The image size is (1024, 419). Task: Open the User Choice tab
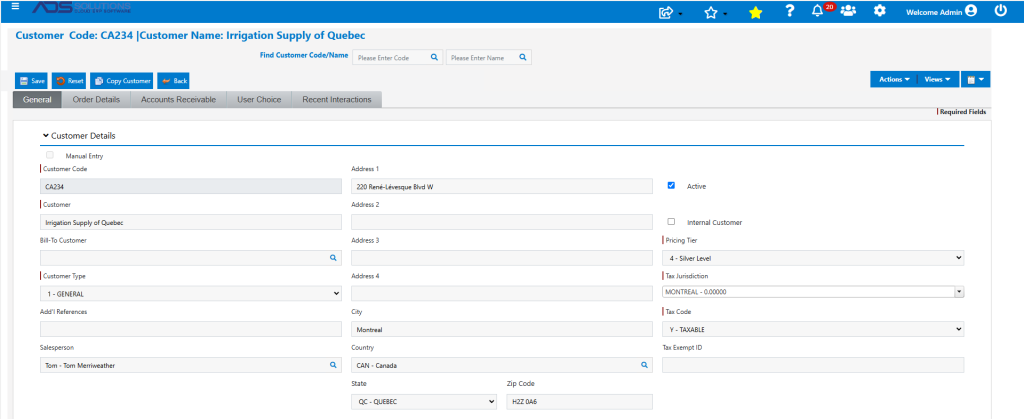point(259,100)
